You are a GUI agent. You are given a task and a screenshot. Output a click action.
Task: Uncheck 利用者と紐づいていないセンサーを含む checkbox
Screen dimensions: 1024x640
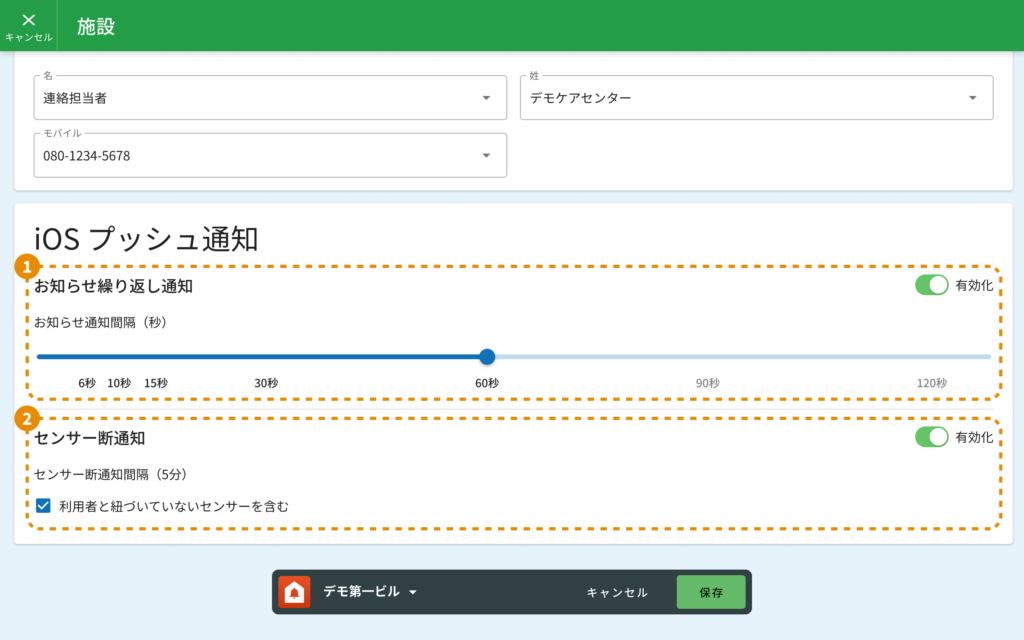pos(43,506)
